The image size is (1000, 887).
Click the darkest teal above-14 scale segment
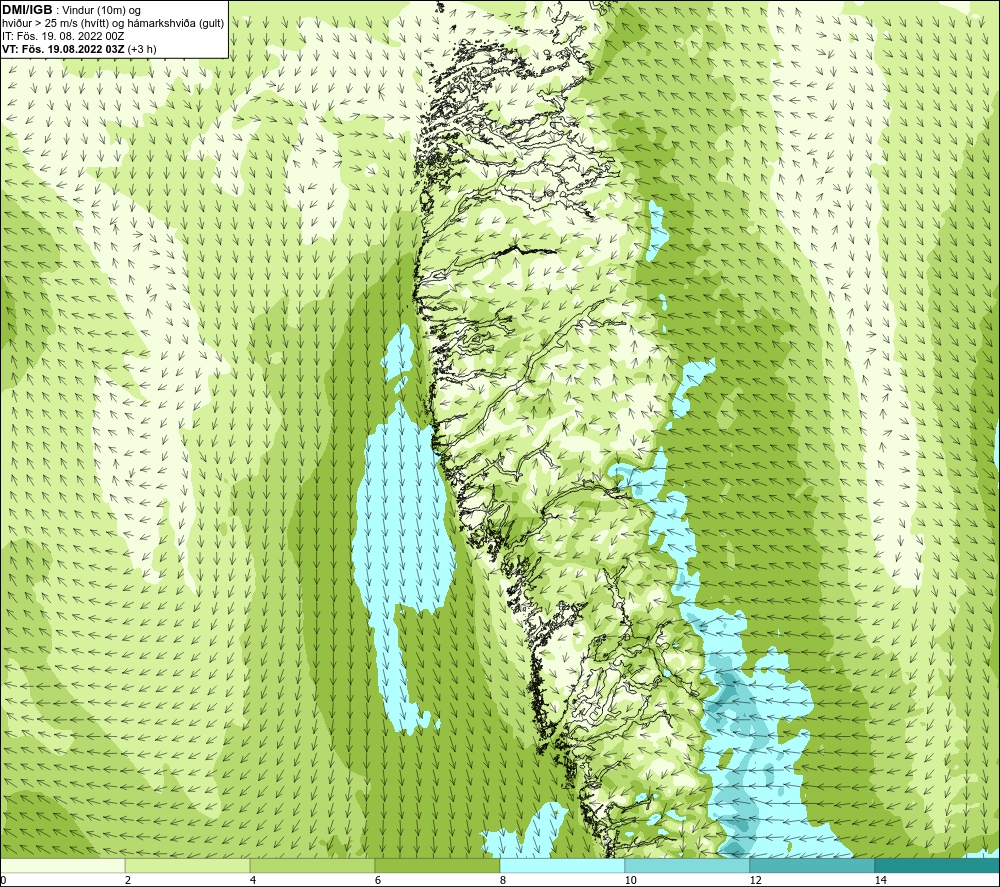(x=937, y=865)
